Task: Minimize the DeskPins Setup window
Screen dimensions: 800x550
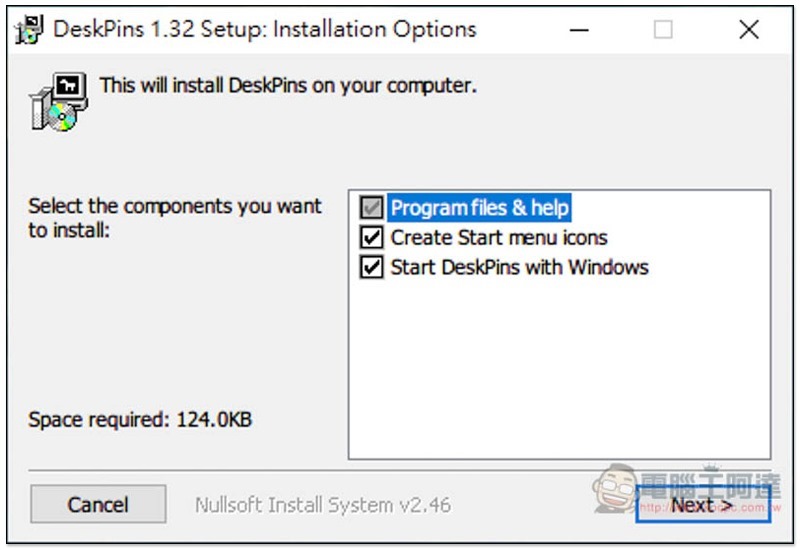Action: tap(579, 30)
